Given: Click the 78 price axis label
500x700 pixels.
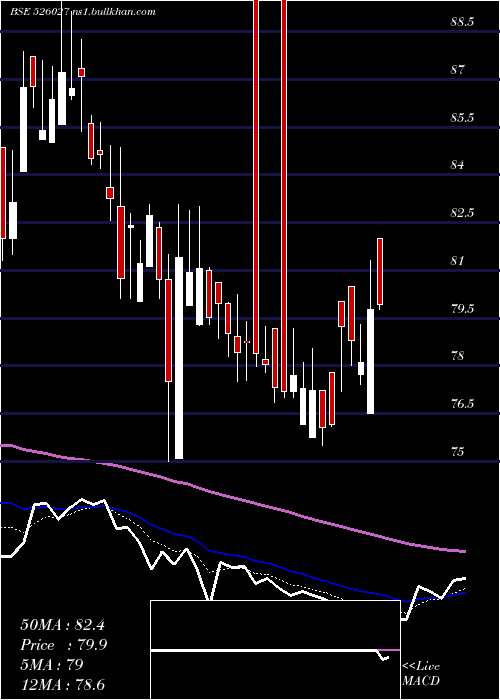Looking at the screenshot, I should (x=458, y=356).
